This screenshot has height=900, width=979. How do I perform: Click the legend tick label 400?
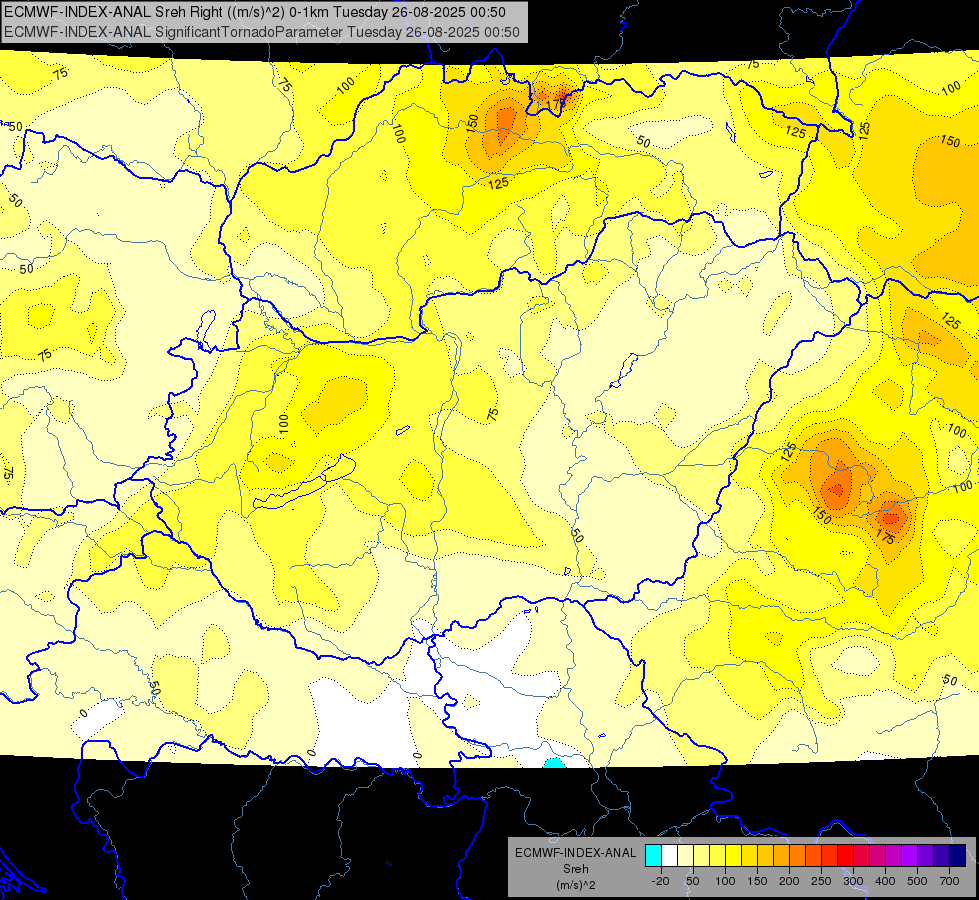click(x=886, y=881)
